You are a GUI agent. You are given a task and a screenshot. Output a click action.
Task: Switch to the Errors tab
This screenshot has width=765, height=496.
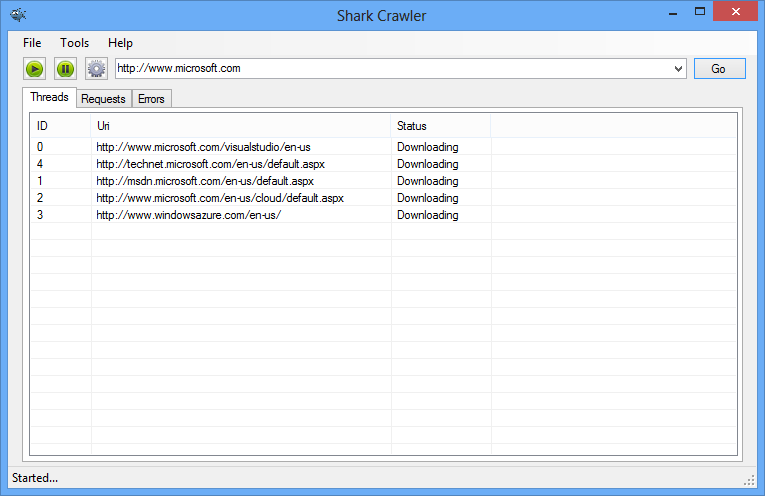(x=151, y=99)
